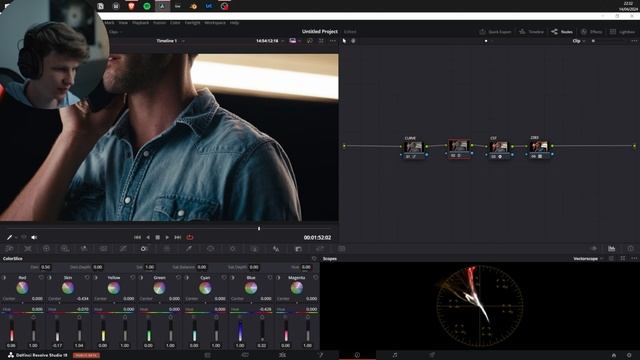The width and height of the screenshot is (640, 360).
Task: Open node graph options three-dot menu
Action: [x=634, y=41]
